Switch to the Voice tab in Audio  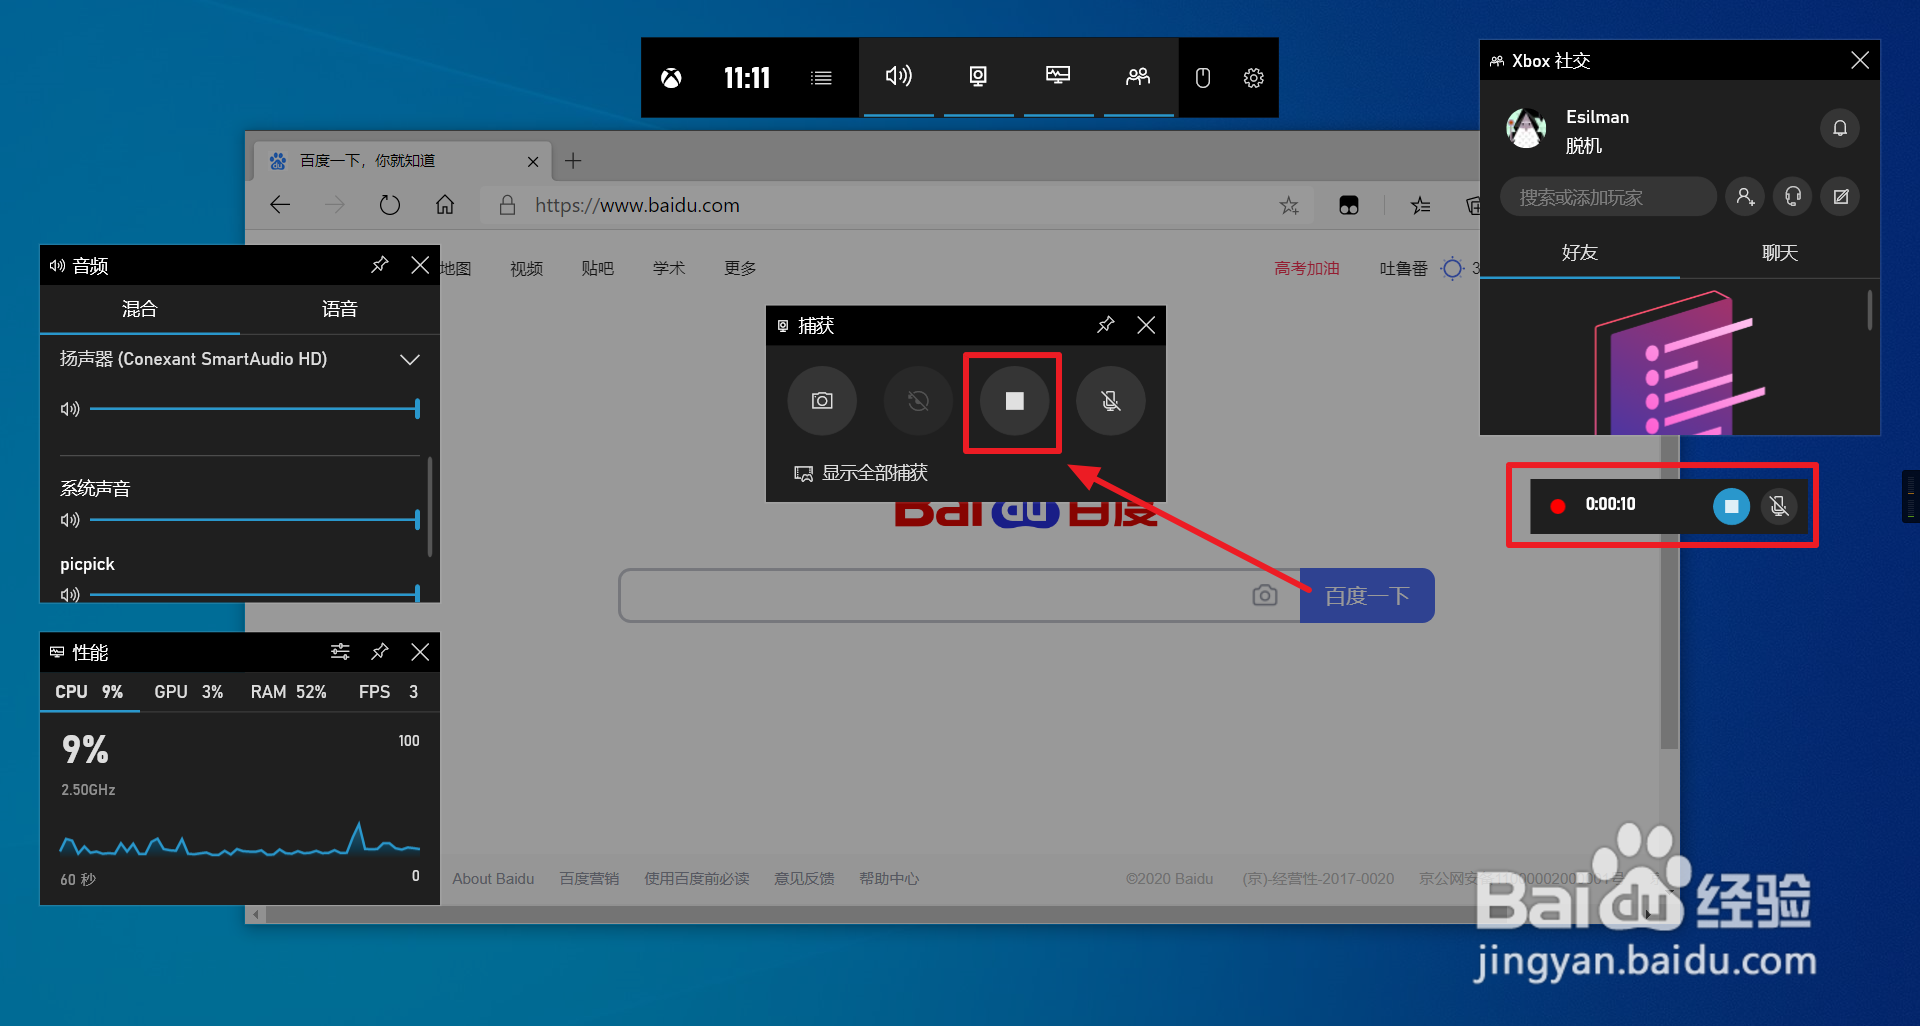click(x=340, y=309)
